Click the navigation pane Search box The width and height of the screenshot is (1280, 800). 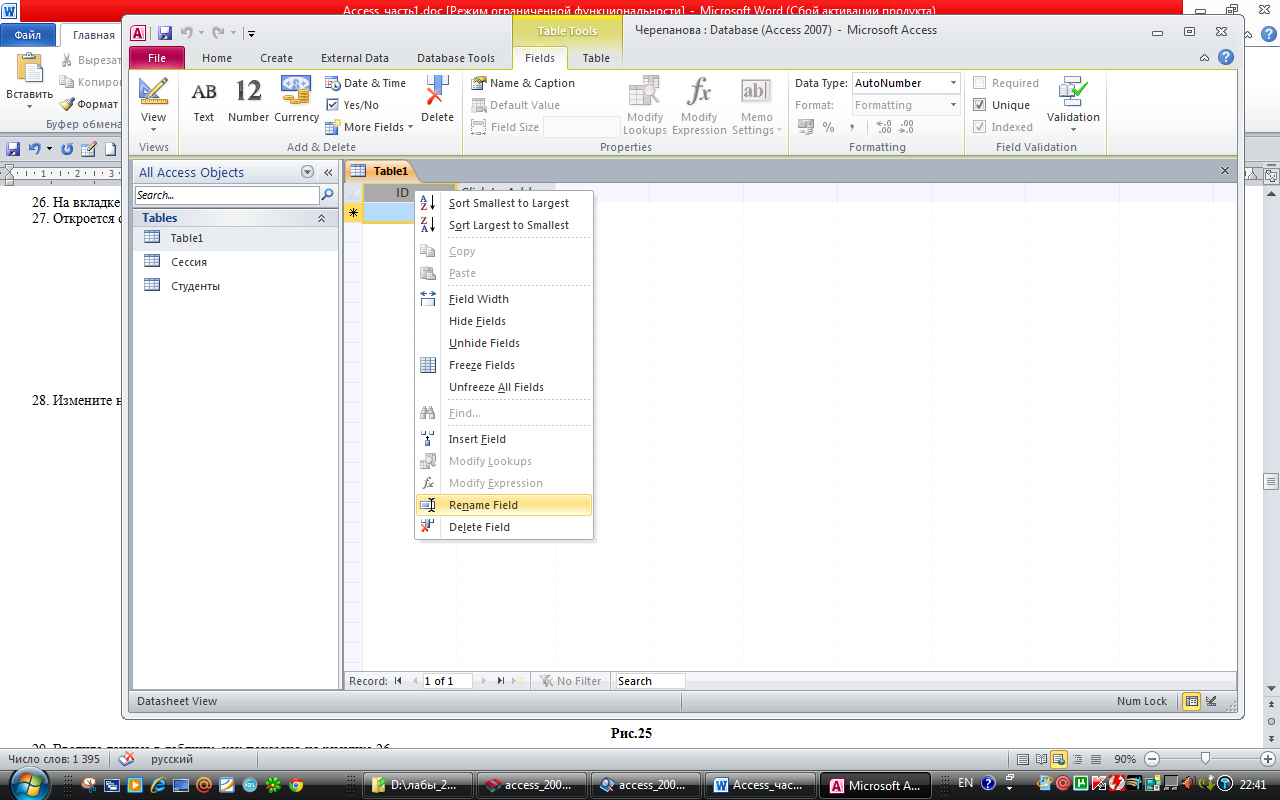(x=226, y=195)
